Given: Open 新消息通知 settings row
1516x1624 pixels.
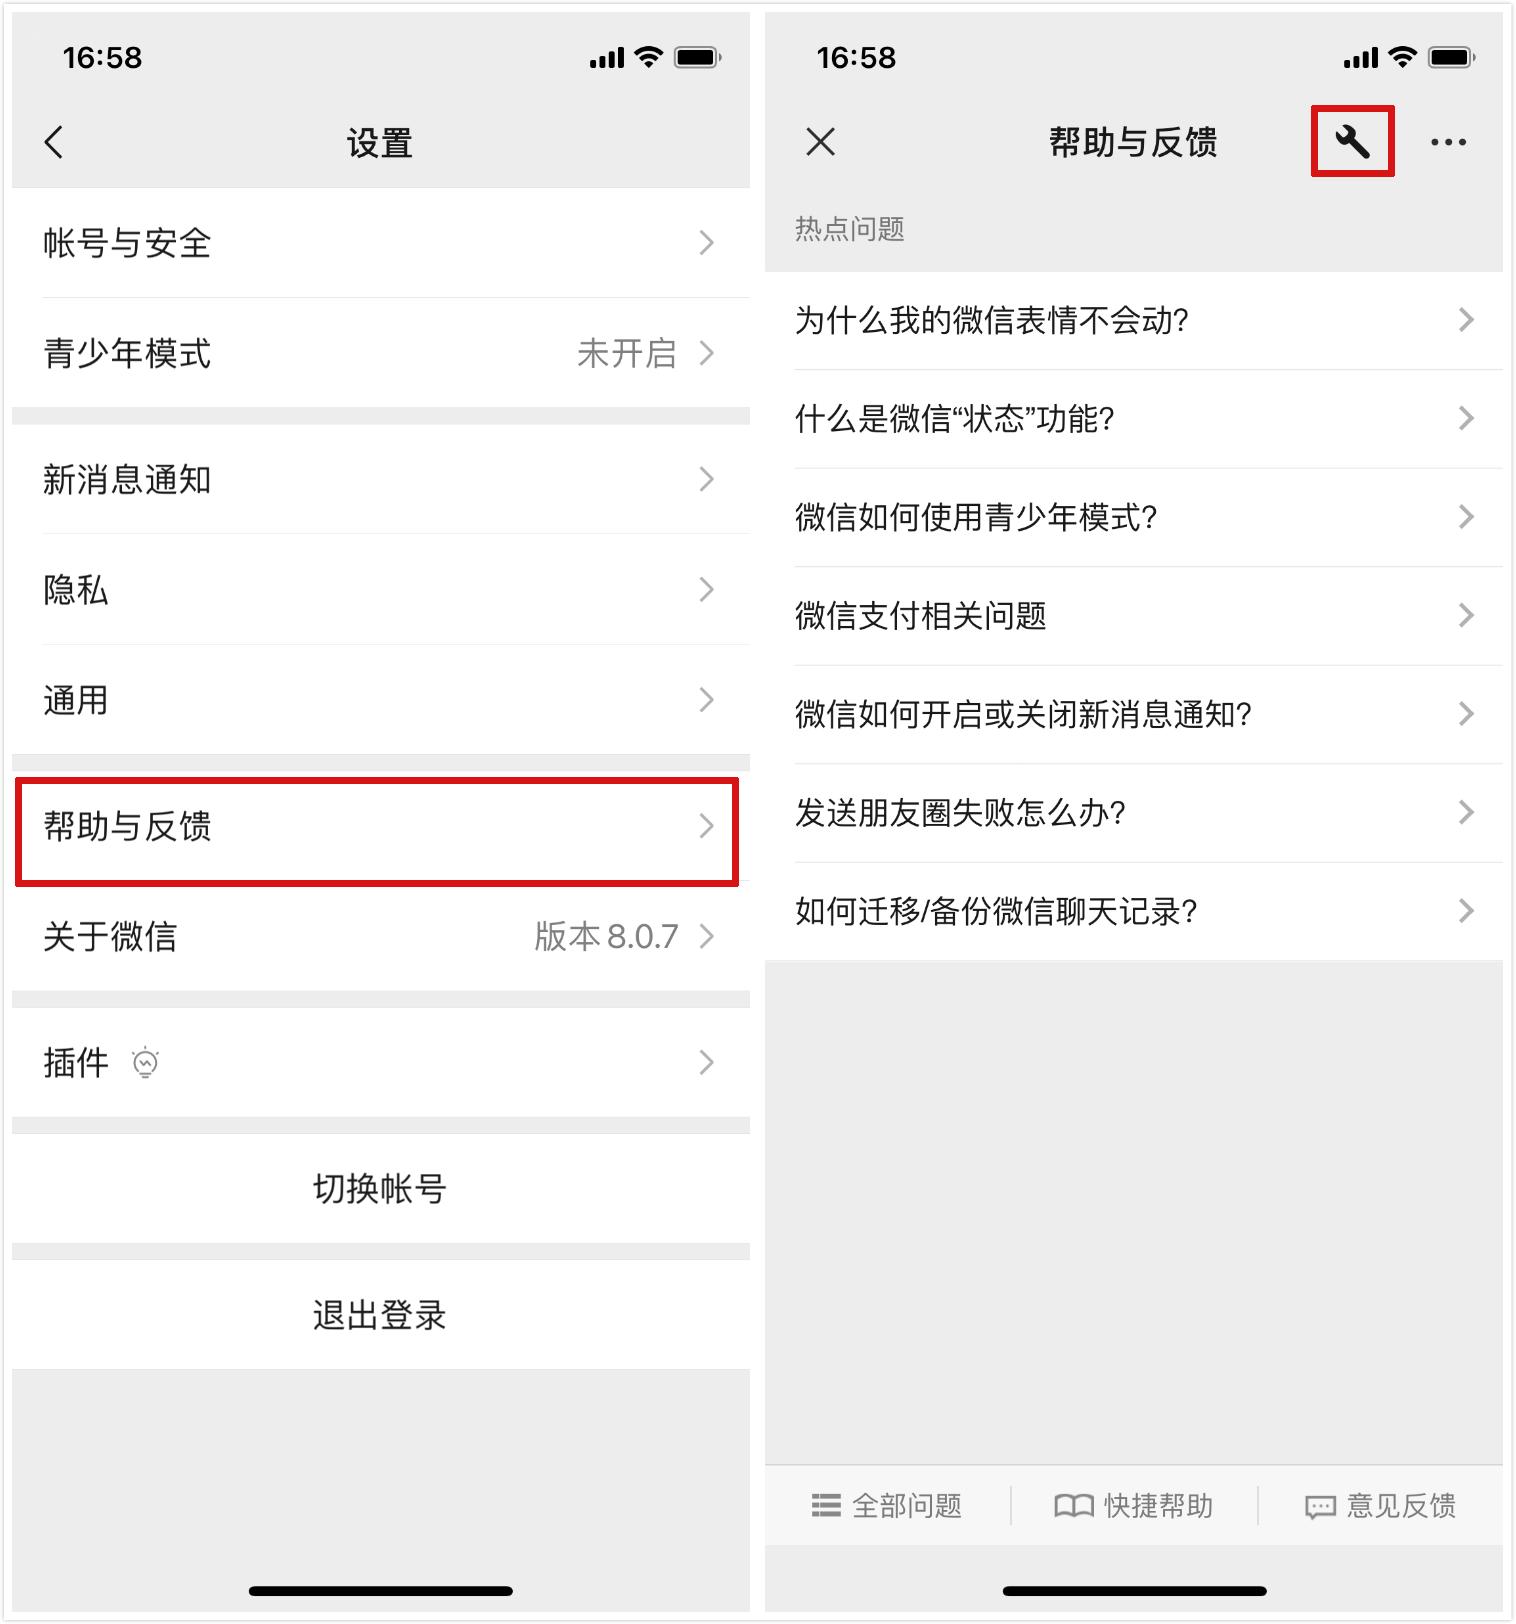Looking at the screenshot, I should [381, 479].
